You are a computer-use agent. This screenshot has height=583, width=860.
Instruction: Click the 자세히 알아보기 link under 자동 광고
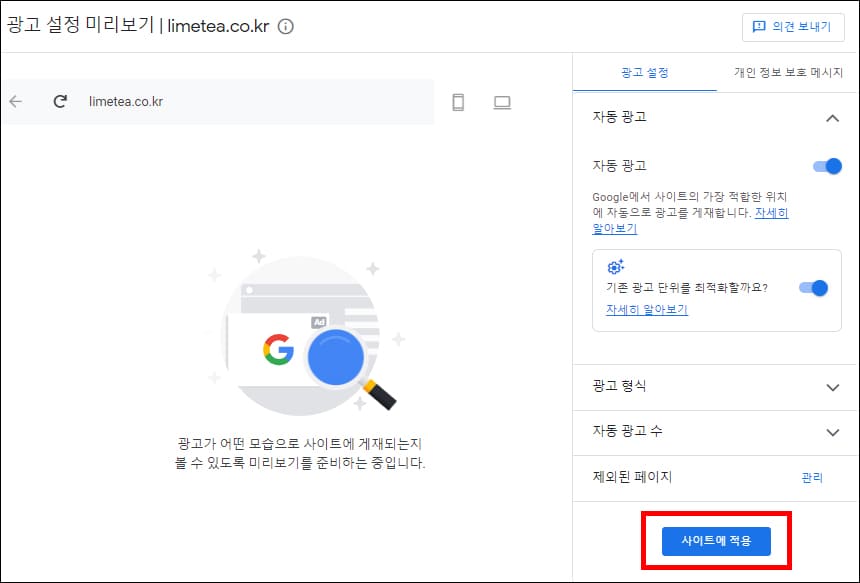[614, 228]
